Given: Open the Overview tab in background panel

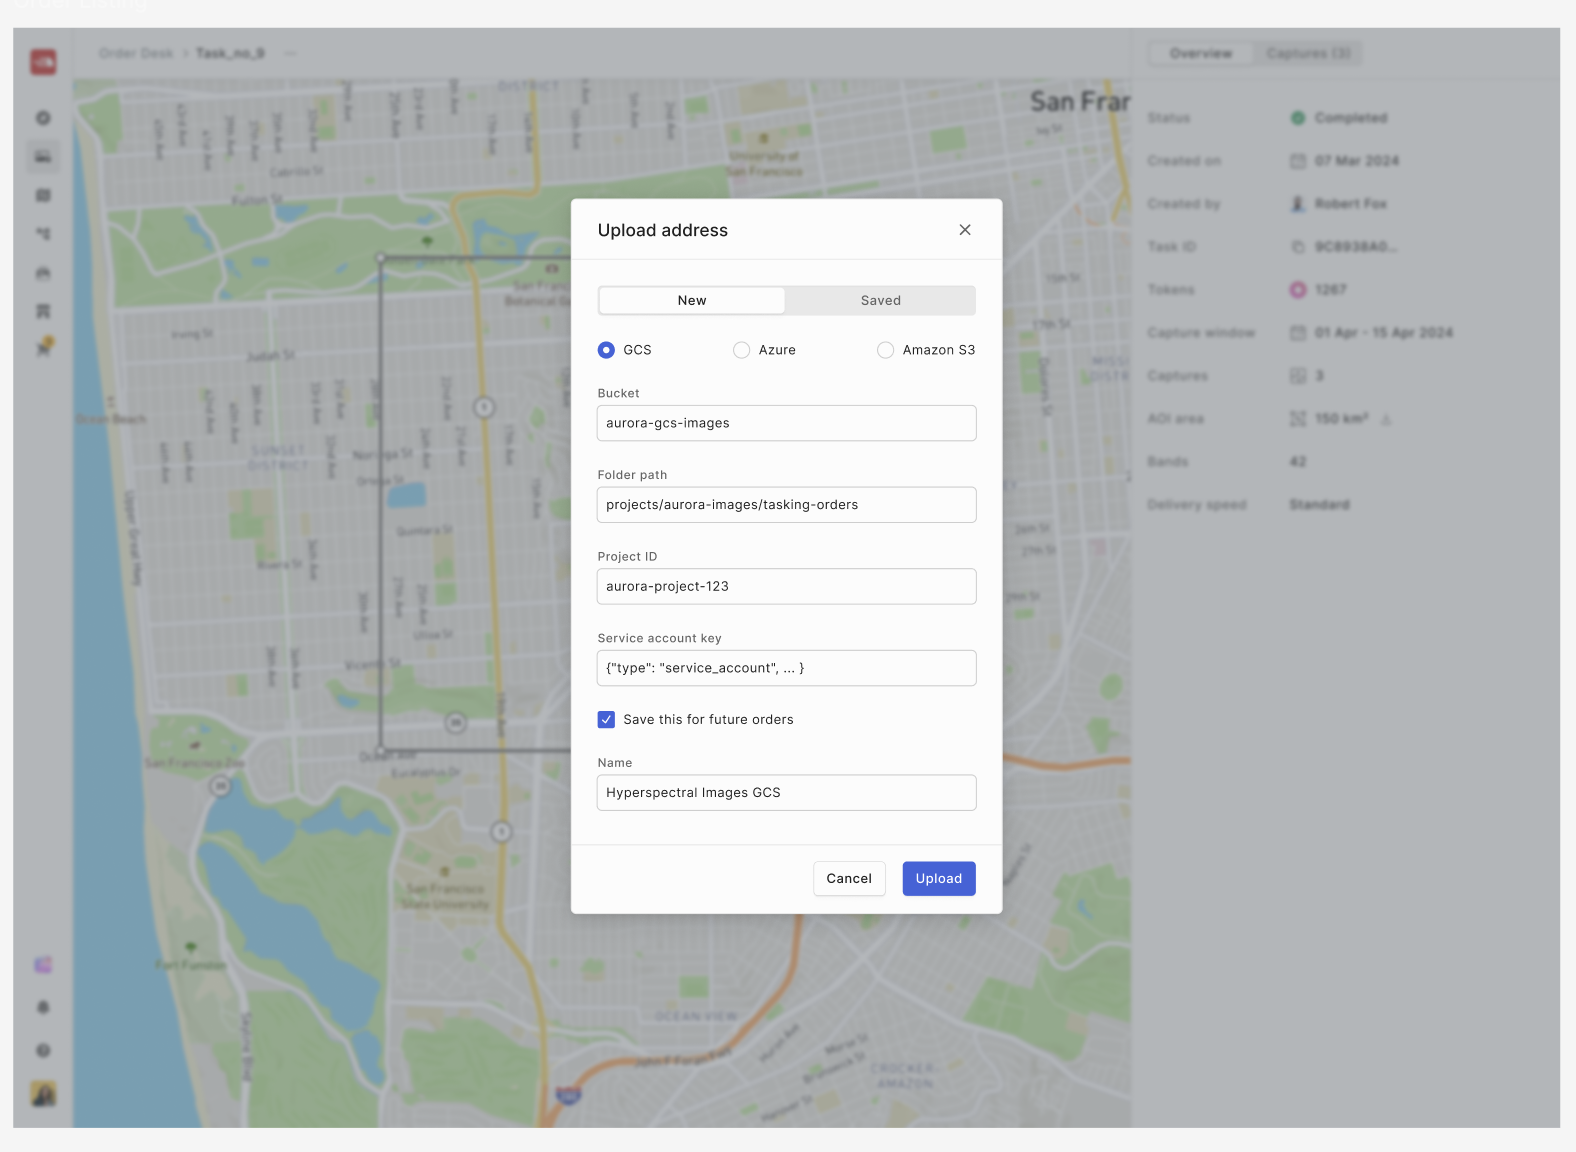Looking at the screenshot, I should [1201, 53].
